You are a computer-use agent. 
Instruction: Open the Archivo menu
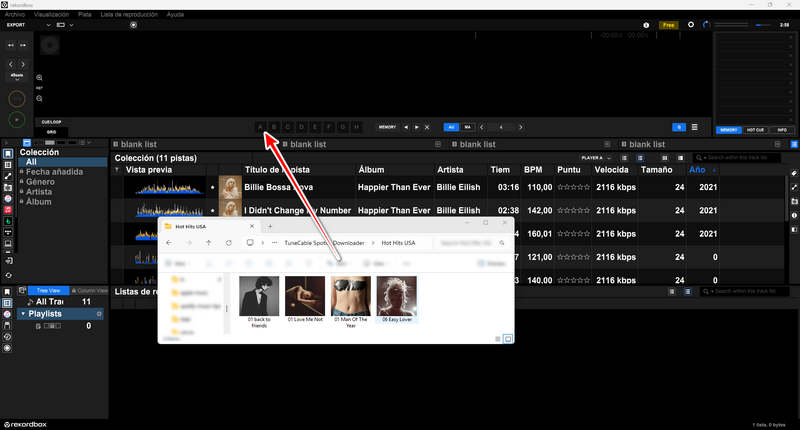click(13, 15)
